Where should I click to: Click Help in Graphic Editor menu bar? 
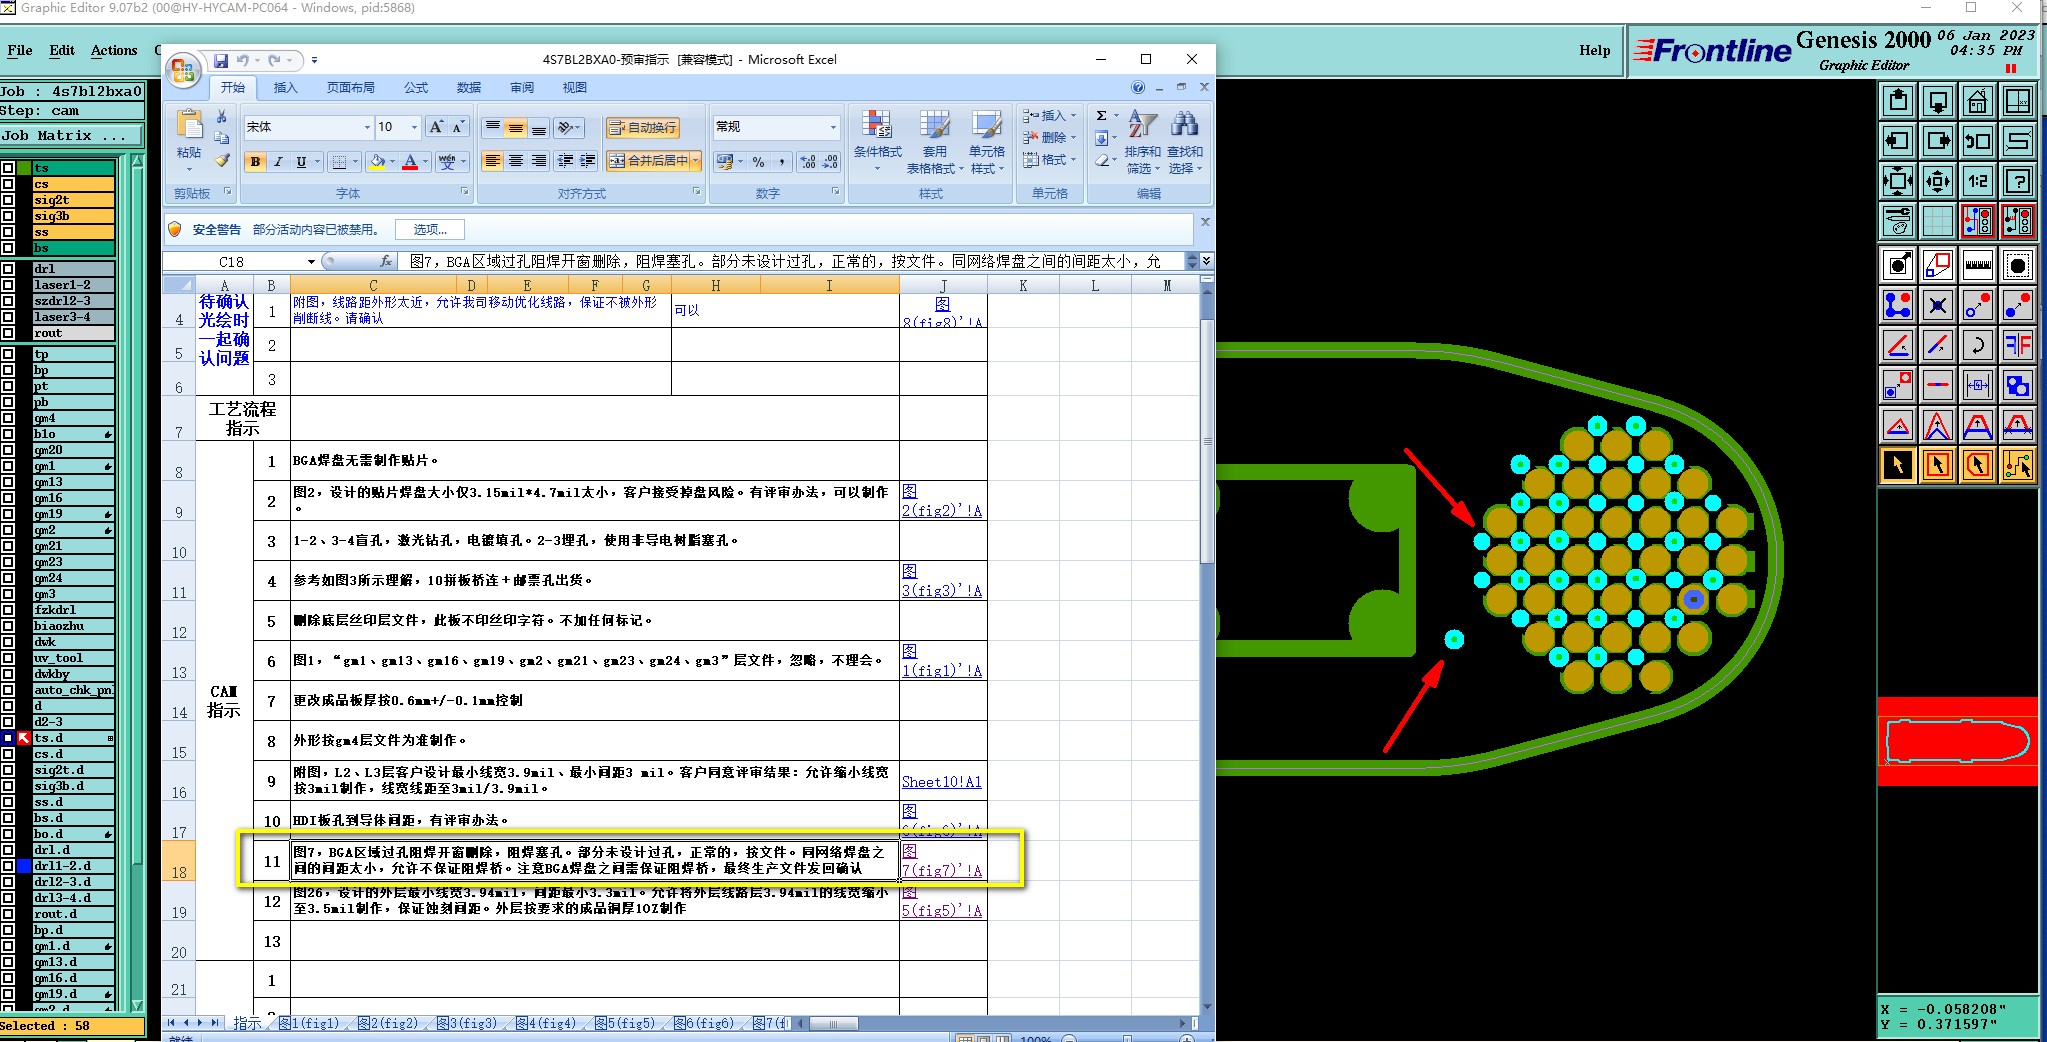(x=1595, y=50)
